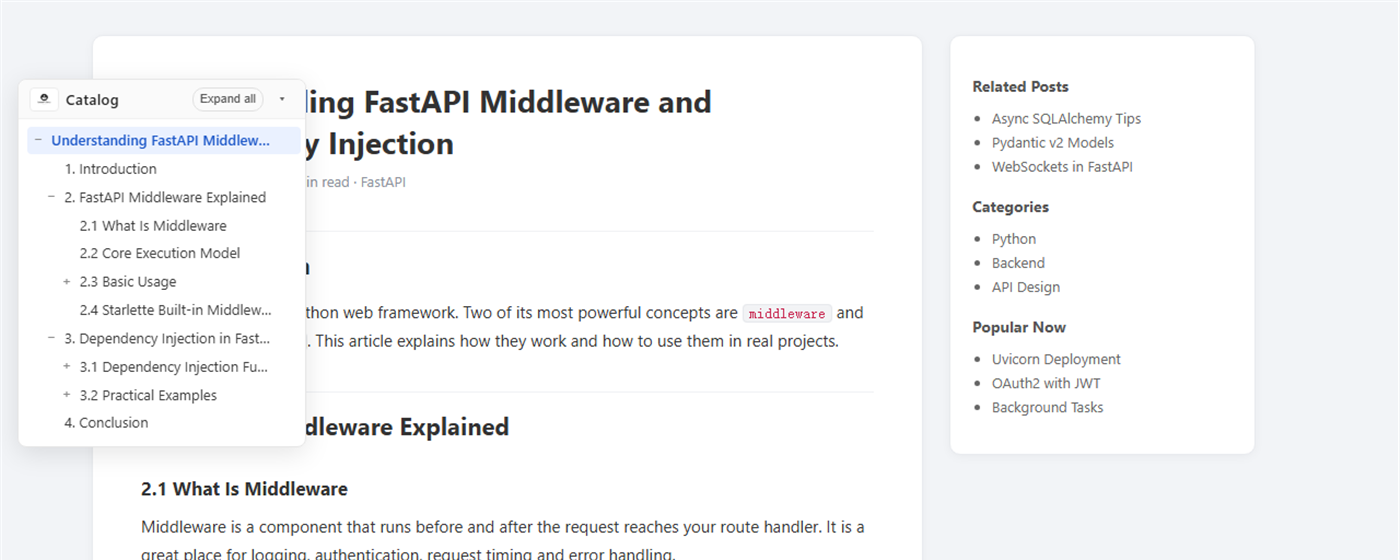The width and height of the screenshot is (1400, 560).
Task: Collapse the root Understanding FastAPI Middleware node
Action: (38, 141)
